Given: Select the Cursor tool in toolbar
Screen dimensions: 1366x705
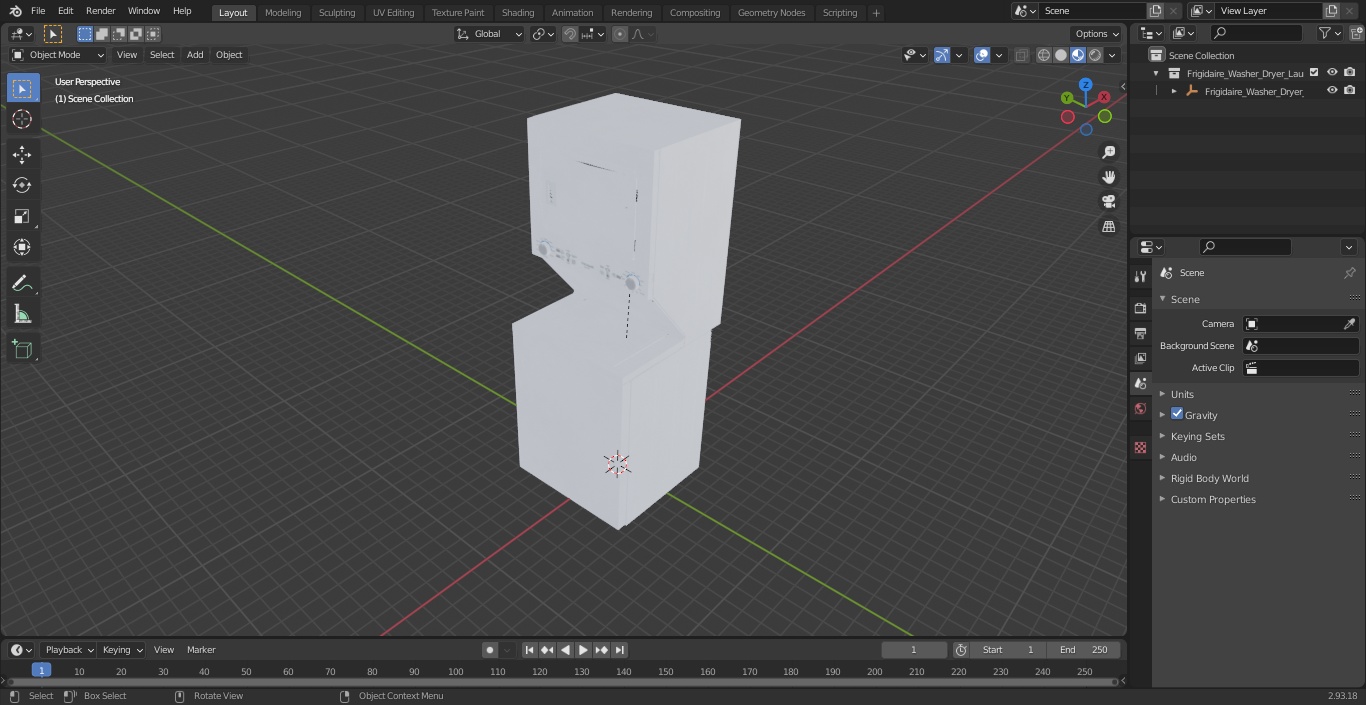Looking at the screenshot, I should (22, 119).
